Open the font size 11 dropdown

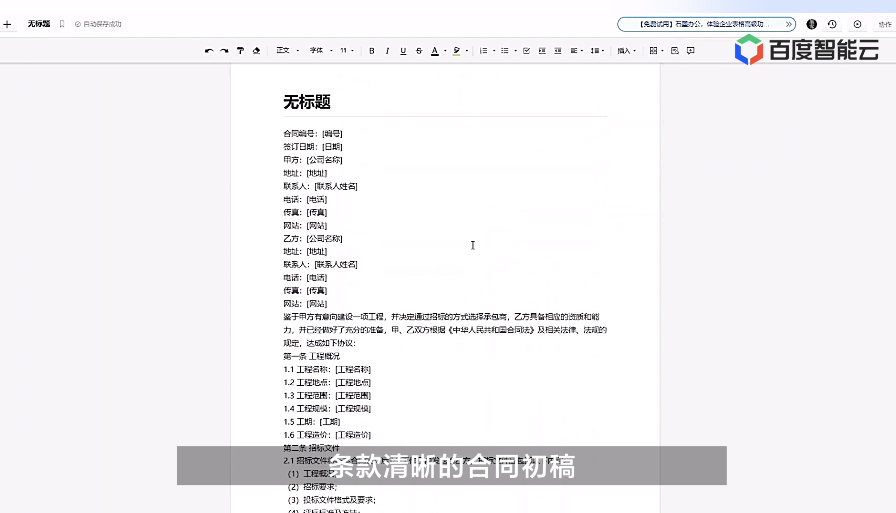347,51
